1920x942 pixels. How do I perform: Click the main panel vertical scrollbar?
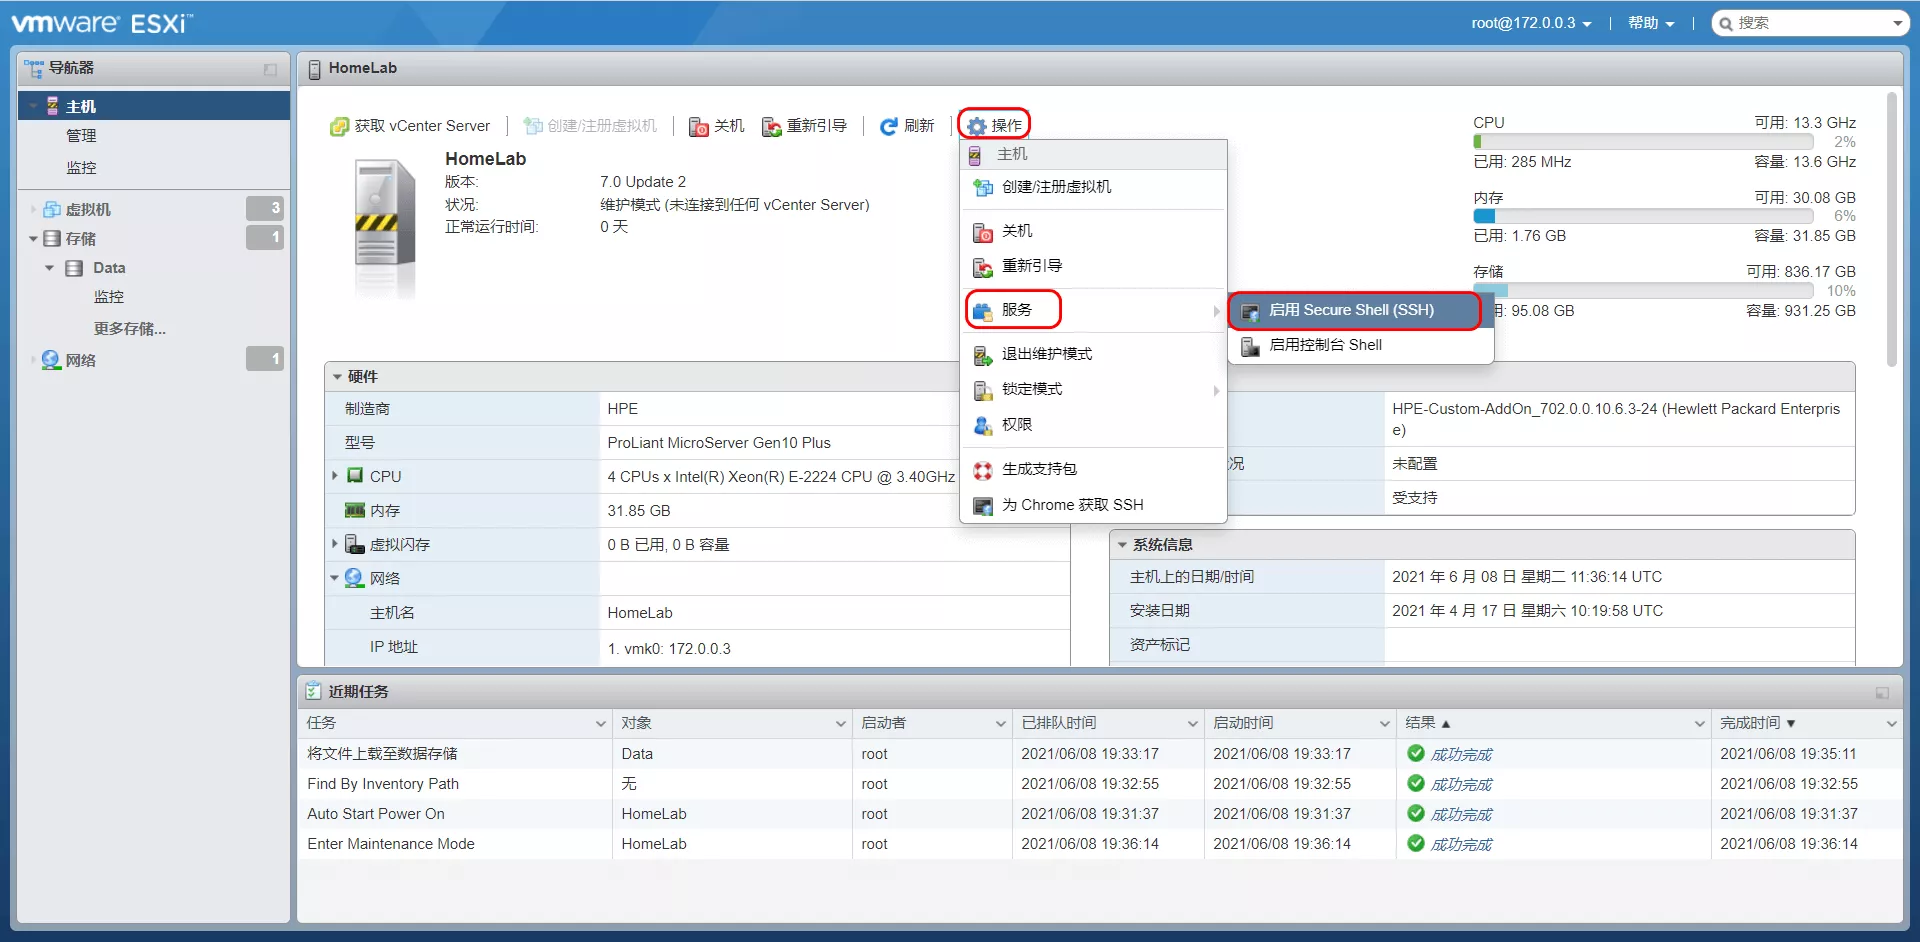click(x=1891, y=230)
